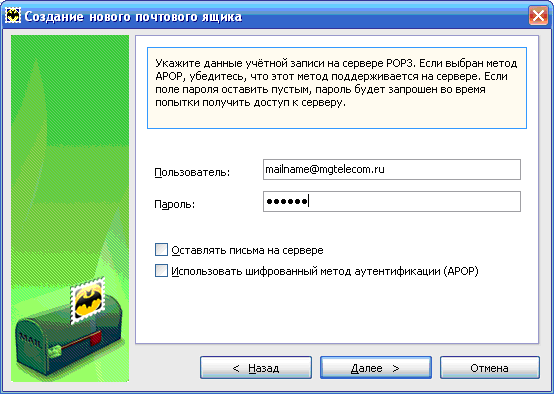
Task: Click the red flag on the mailbox
Action: pos(96,339)
